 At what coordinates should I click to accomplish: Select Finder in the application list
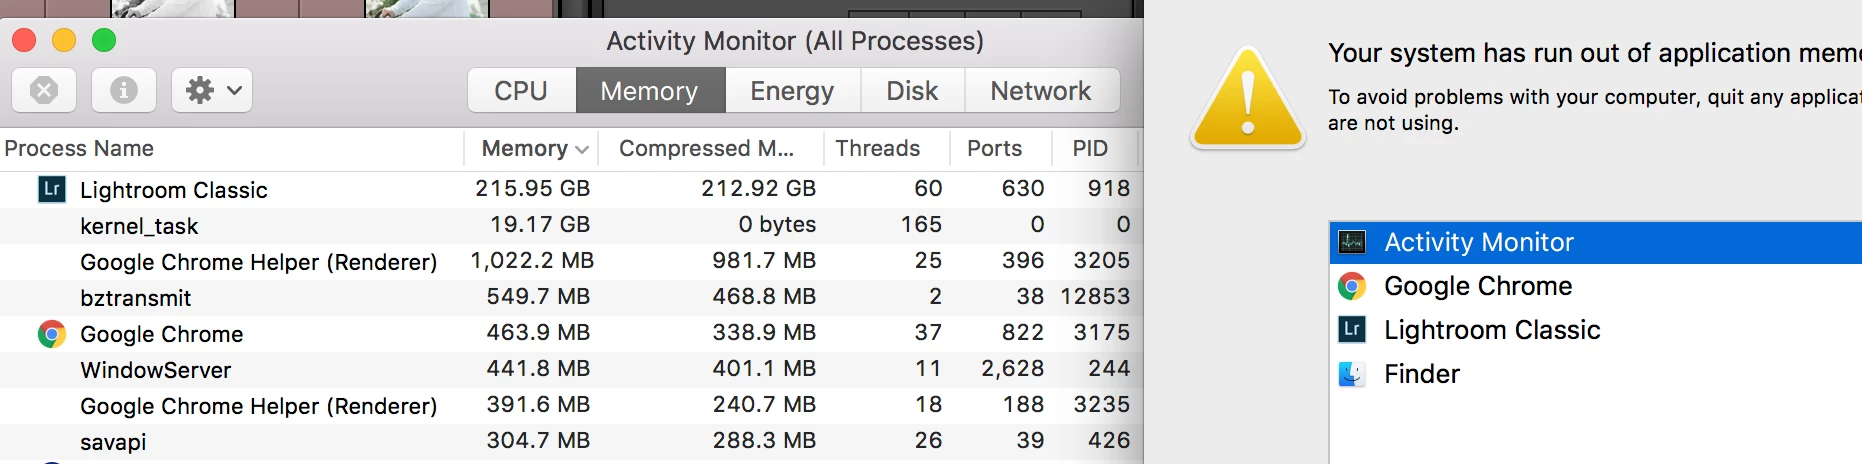pyautogui.click(x=1421, y=374)
